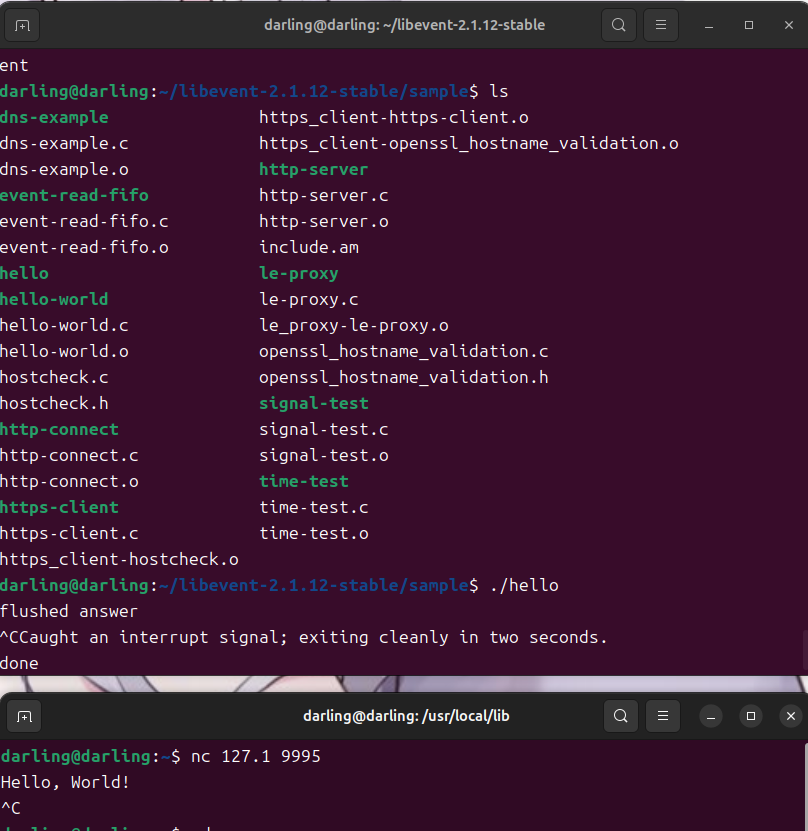
Task: Click the signal-test listing entry
Action: (313, 403)
